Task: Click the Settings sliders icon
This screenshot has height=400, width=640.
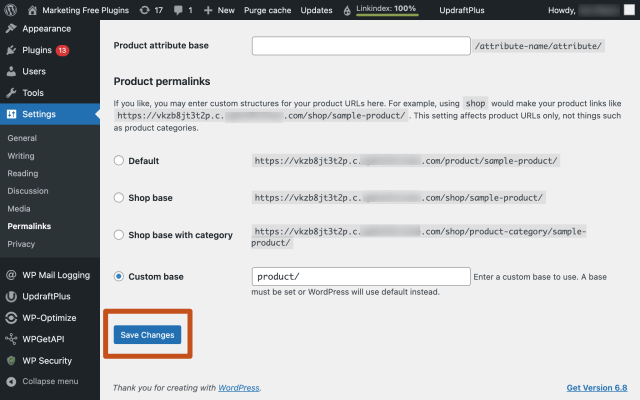Action: pyautogui.click(x=11, y=114)
